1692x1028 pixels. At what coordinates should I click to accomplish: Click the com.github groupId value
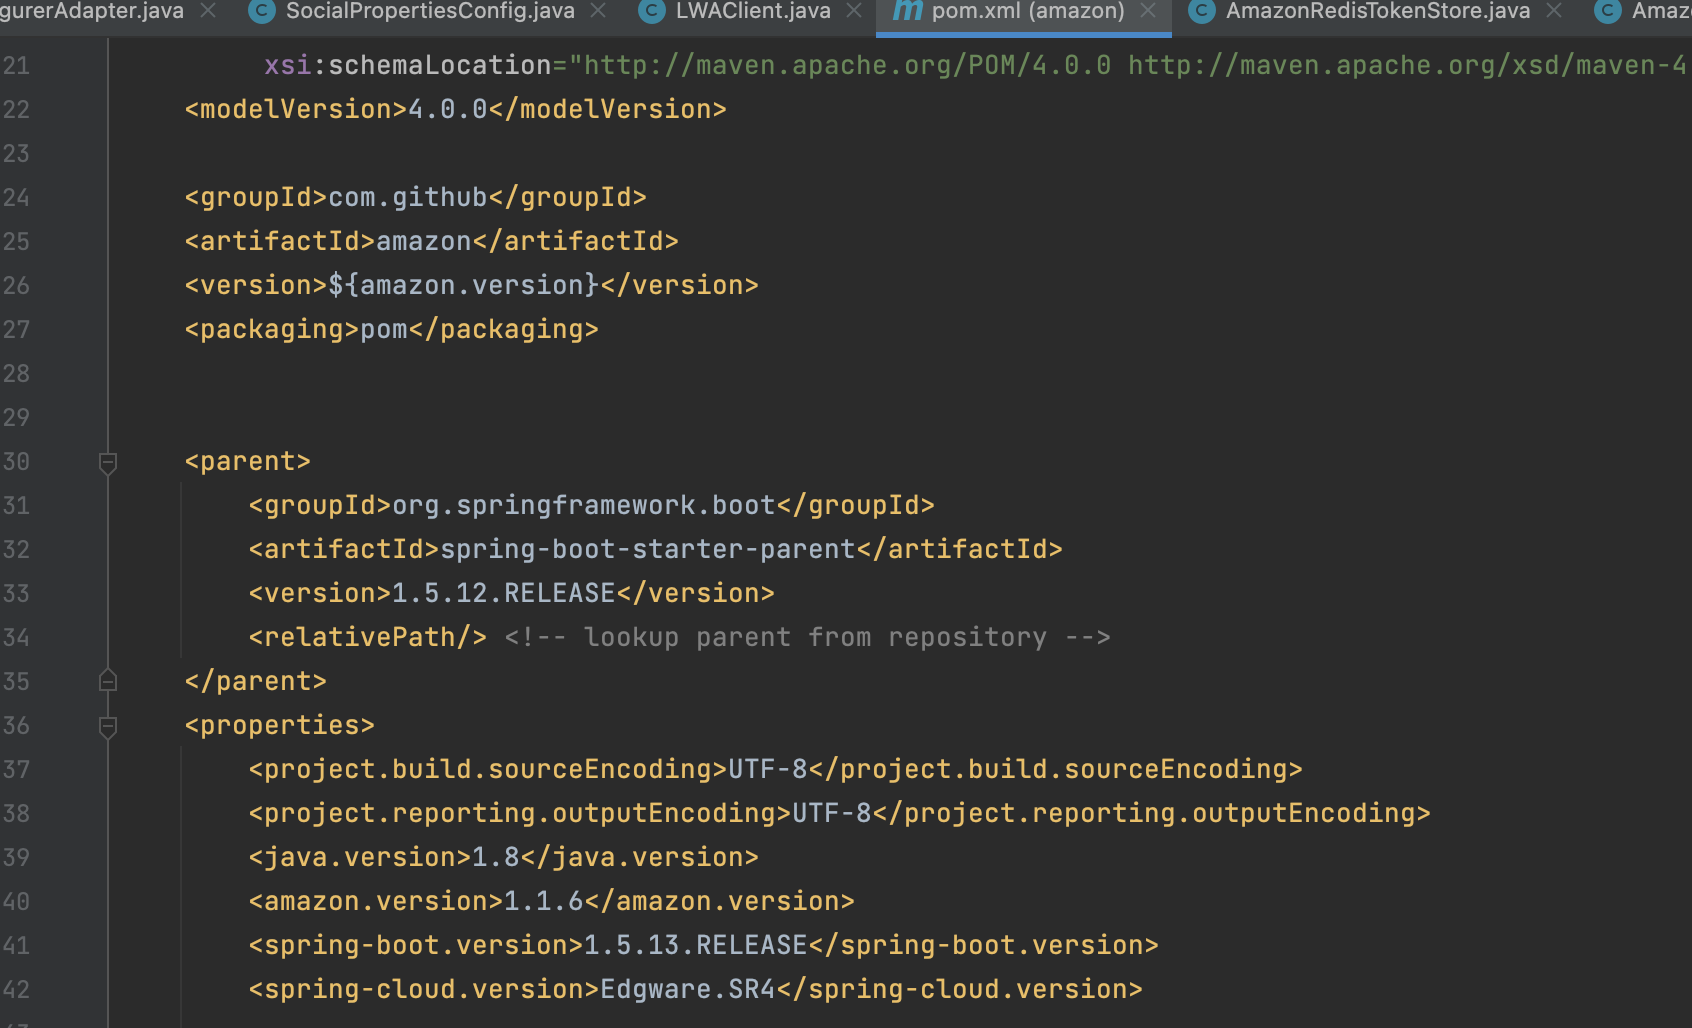(x=408, y=197)
